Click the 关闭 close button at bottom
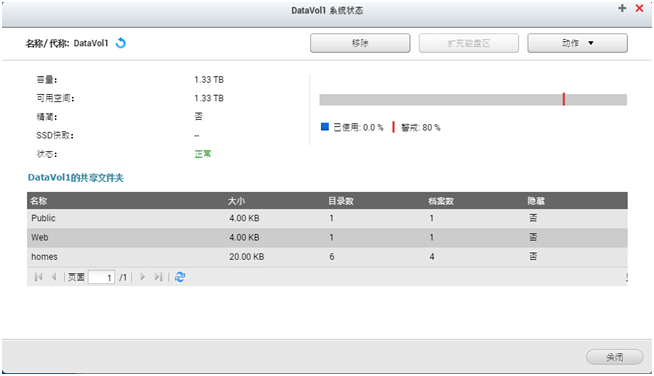The height and width of the screenshot is (376, 654). 614,357
